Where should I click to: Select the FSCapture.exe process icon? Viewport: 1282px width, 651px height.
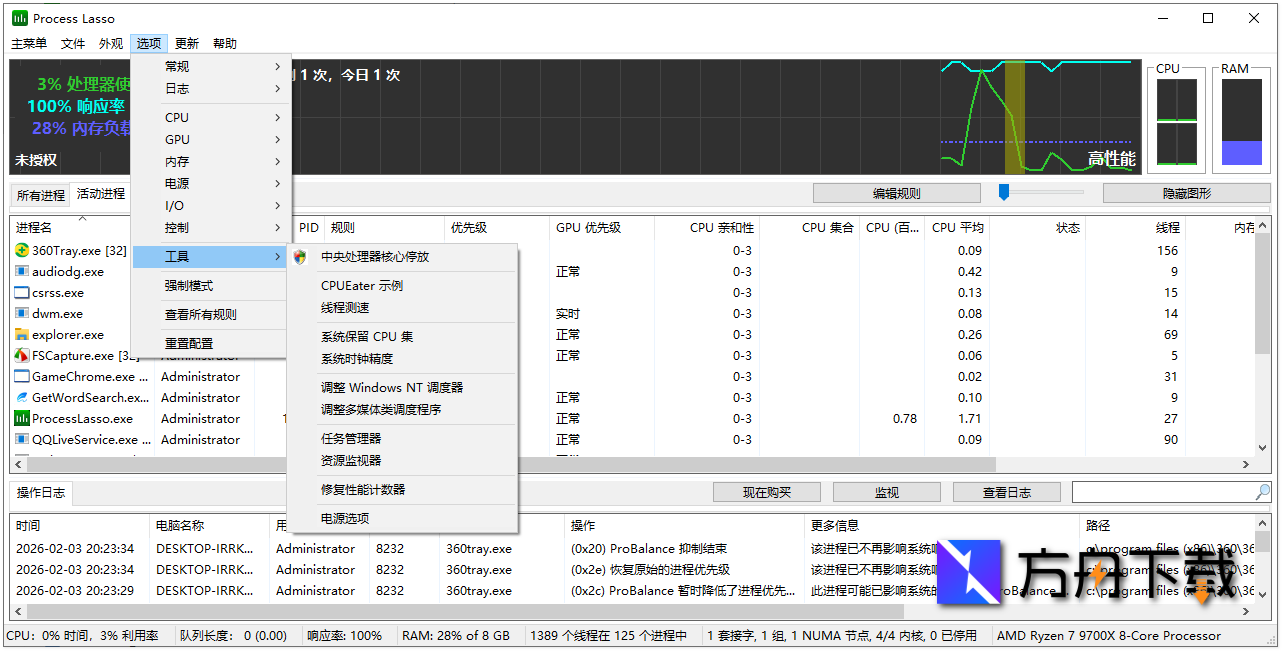22,356
